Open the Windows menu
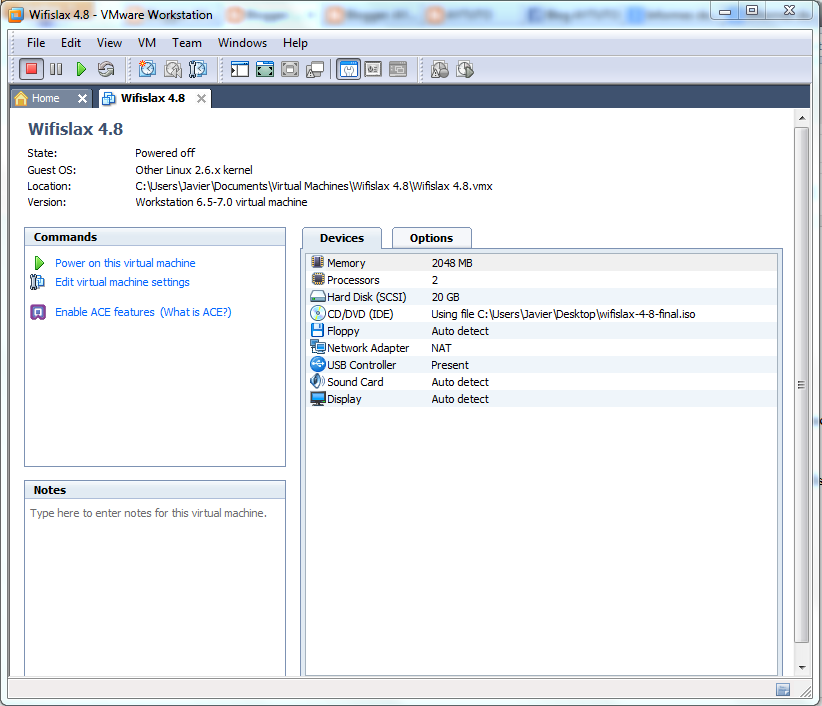 click(242, 43)
